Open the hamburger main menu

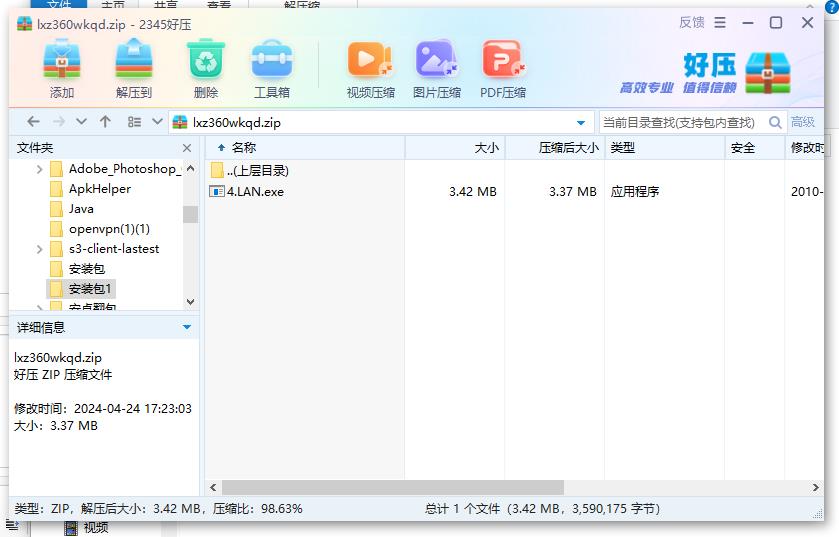point(720,22)
